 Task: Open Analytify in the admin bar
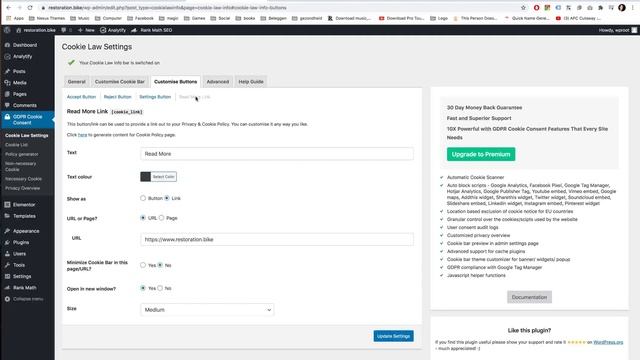[113, 30]
